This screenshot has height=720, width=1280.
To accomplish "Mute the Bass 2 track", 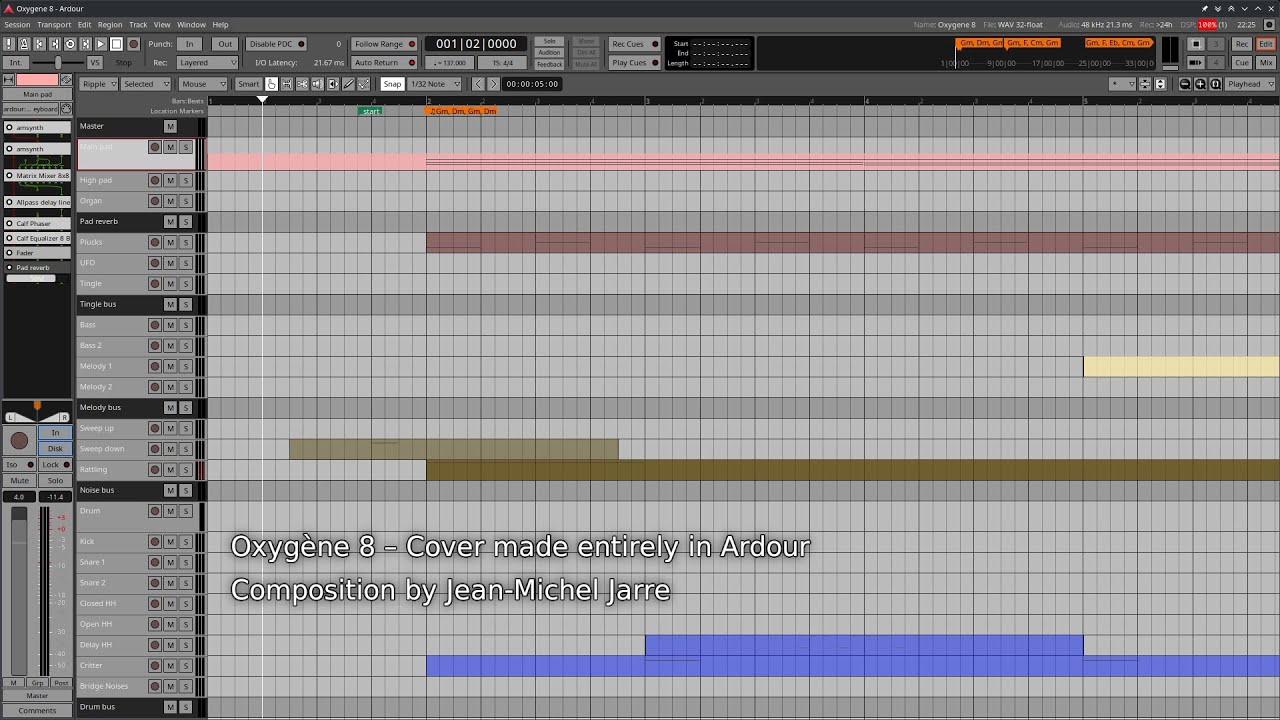I will (170, 346).
